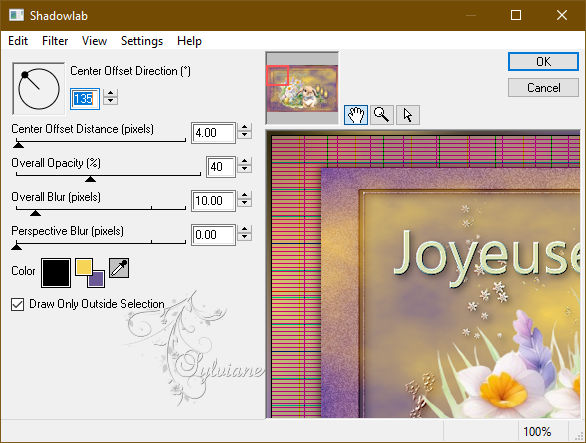The width and height of the screenshot is (586, 443).
Task: Decrease Center Offset Distance value
Action: click(x=244, y=135)
